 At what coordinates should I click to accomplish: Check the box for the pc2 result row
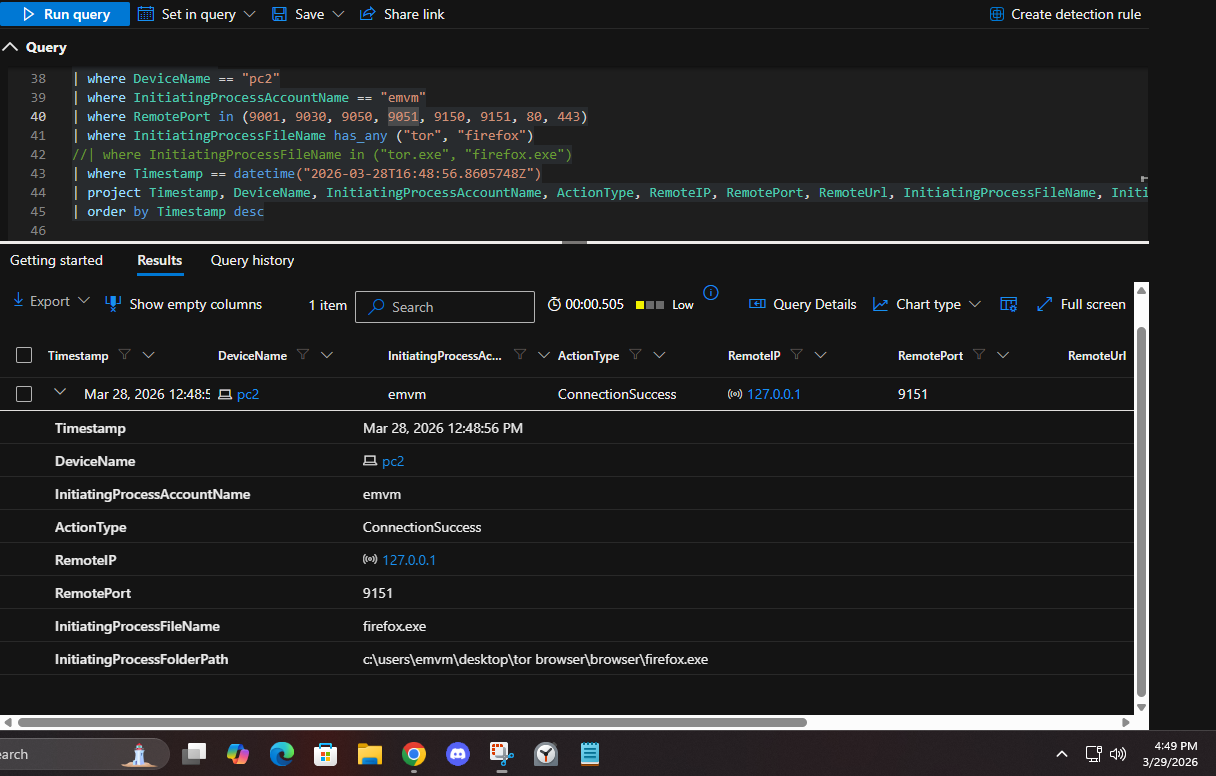pyautogui.click(x=25, y=394)
